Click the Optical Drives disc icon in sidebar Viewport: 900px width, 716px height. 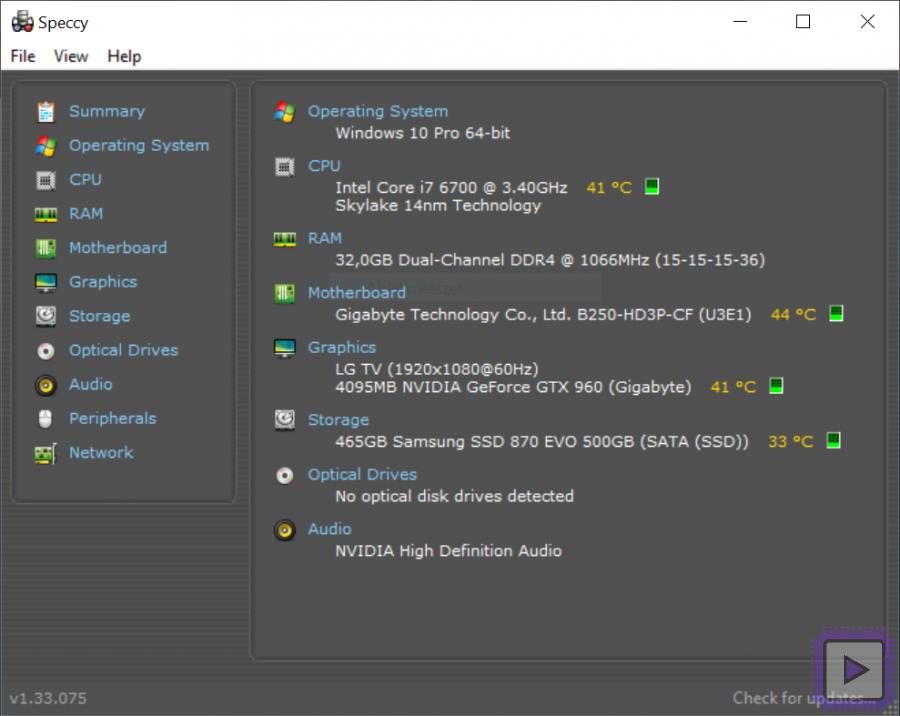[46, 351]
